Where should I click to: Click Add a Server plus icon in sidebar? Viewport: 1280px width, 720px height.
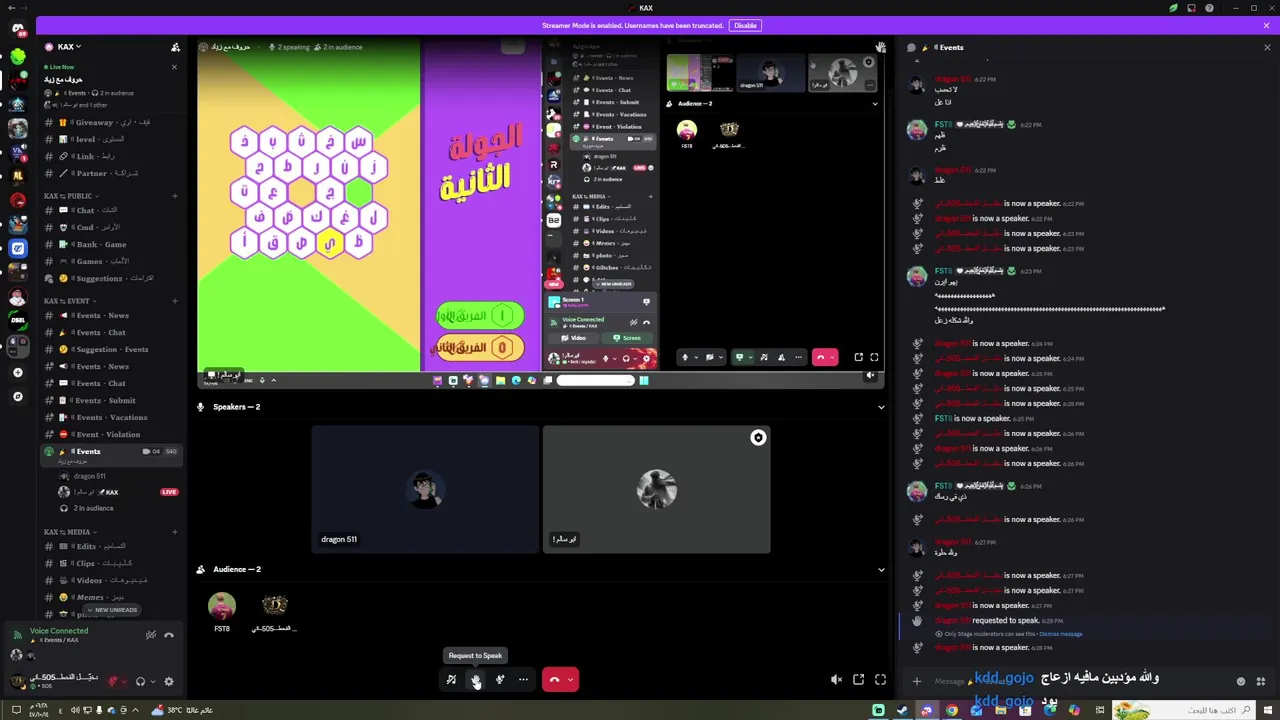click(x=18, y=373)
